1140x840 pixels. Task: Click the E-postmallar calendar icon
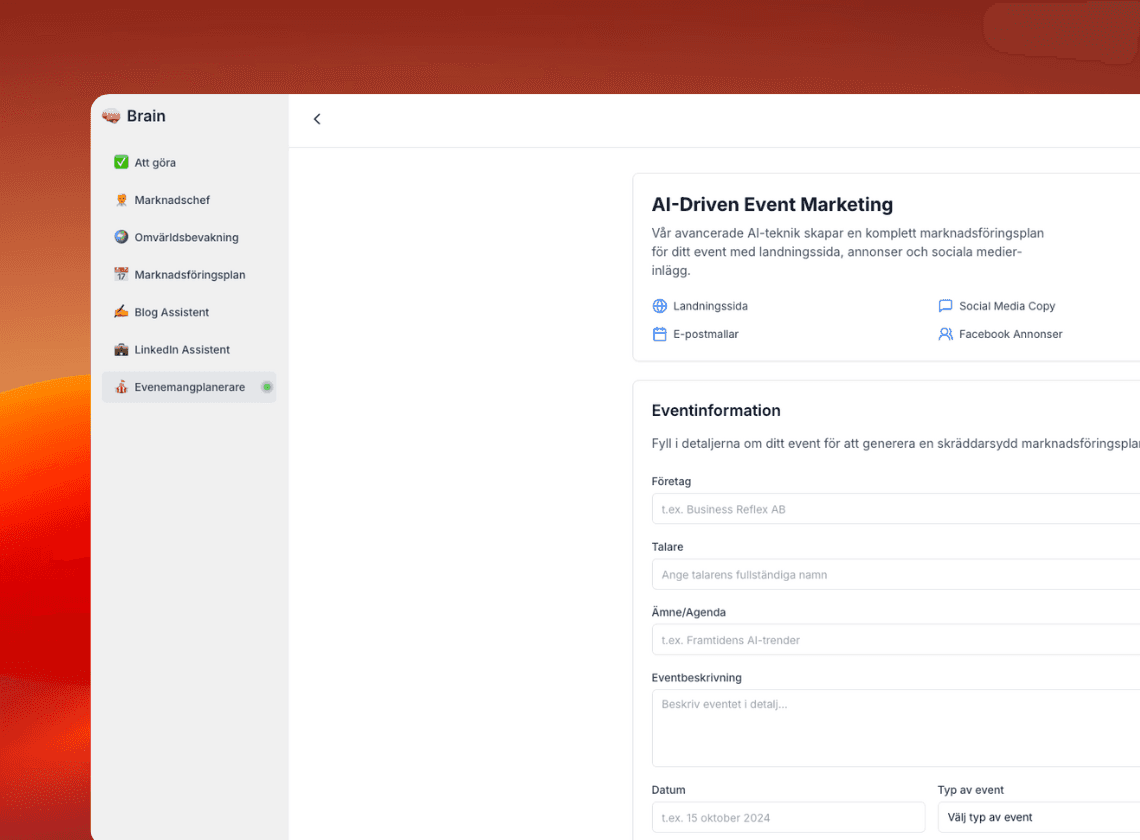tap(659, 334)
